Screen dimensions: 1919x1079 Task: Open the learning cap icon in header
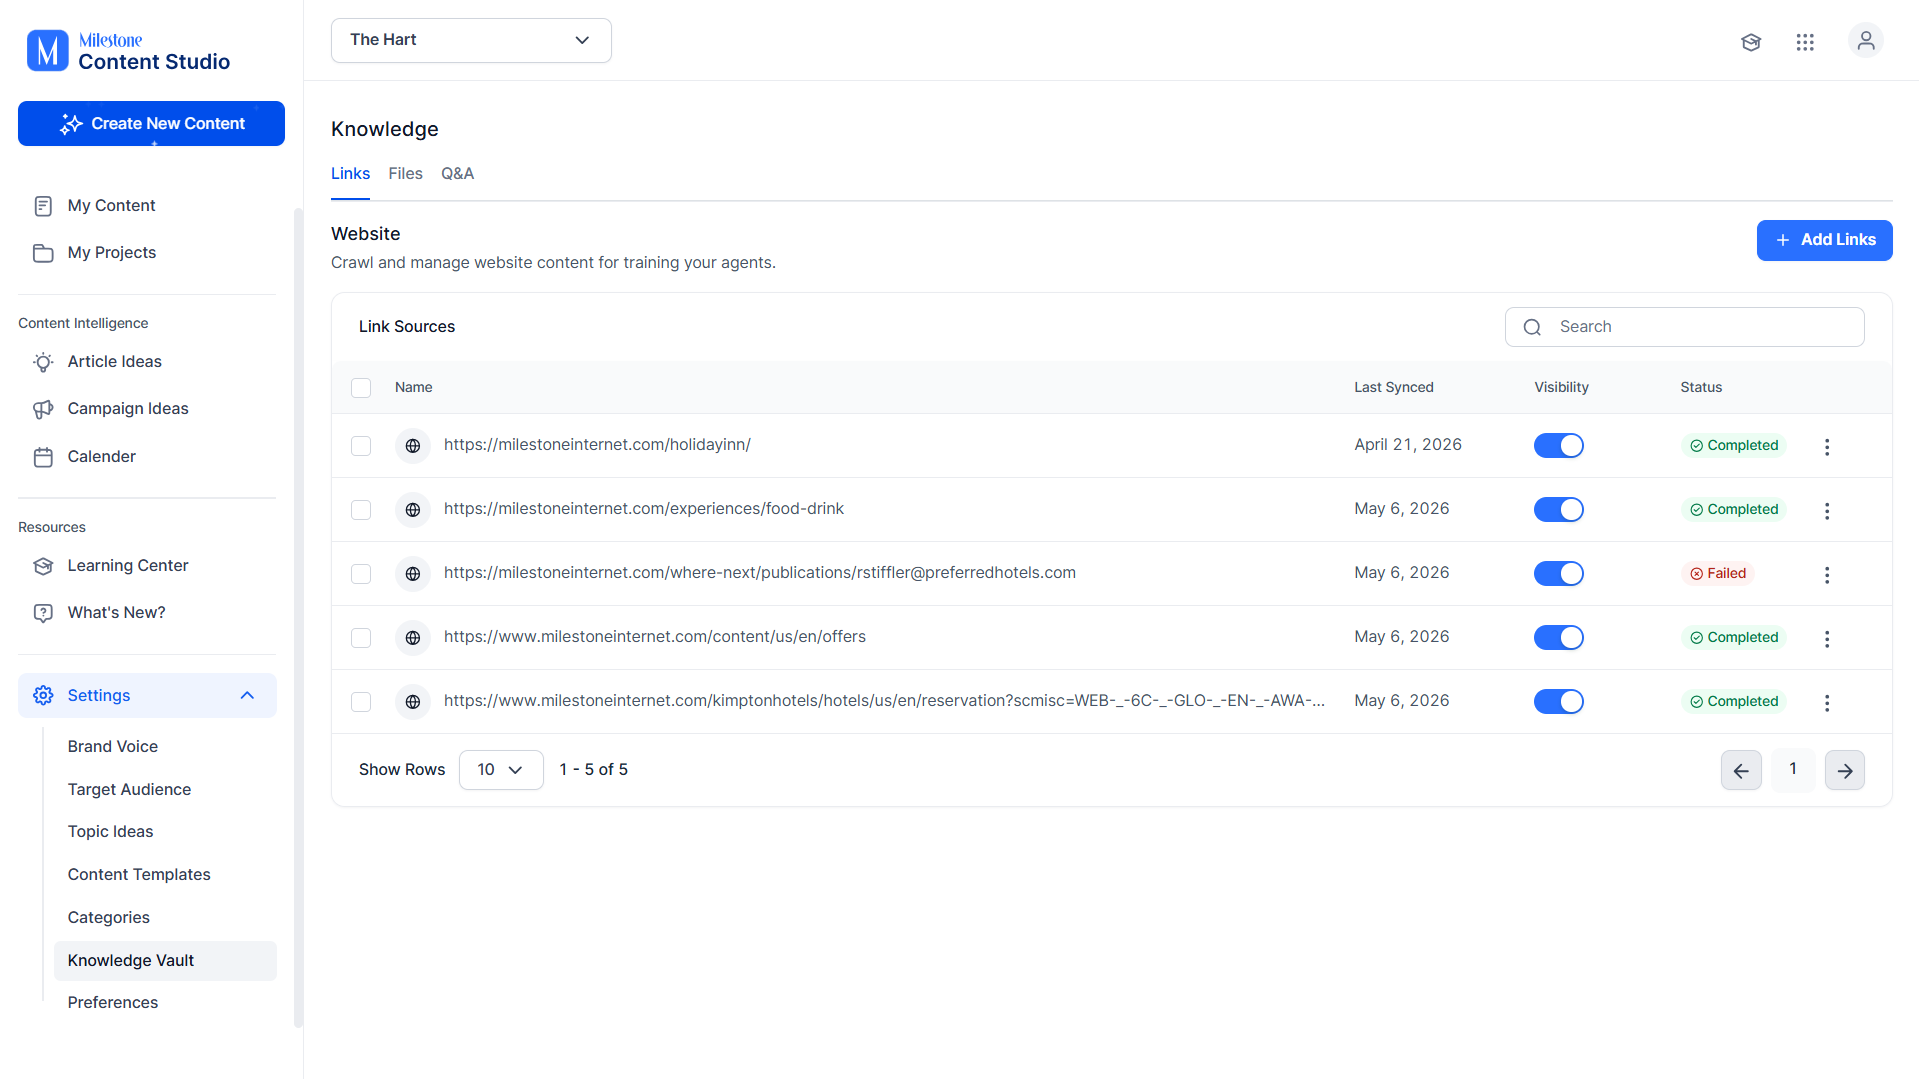[1751, 42]
